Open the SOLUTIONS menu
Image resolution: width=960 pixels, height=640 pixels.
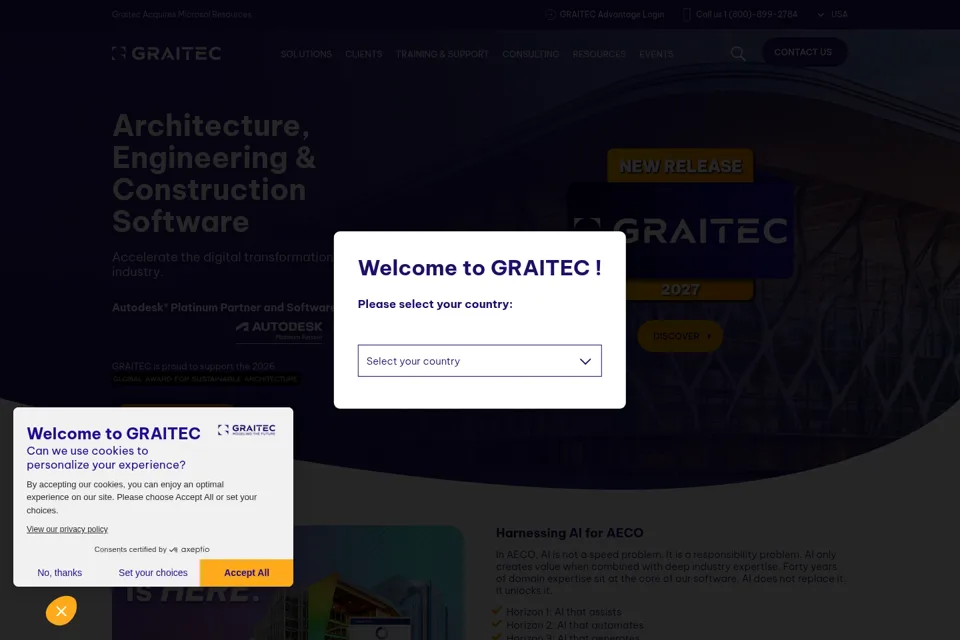[x=306, y=54]
